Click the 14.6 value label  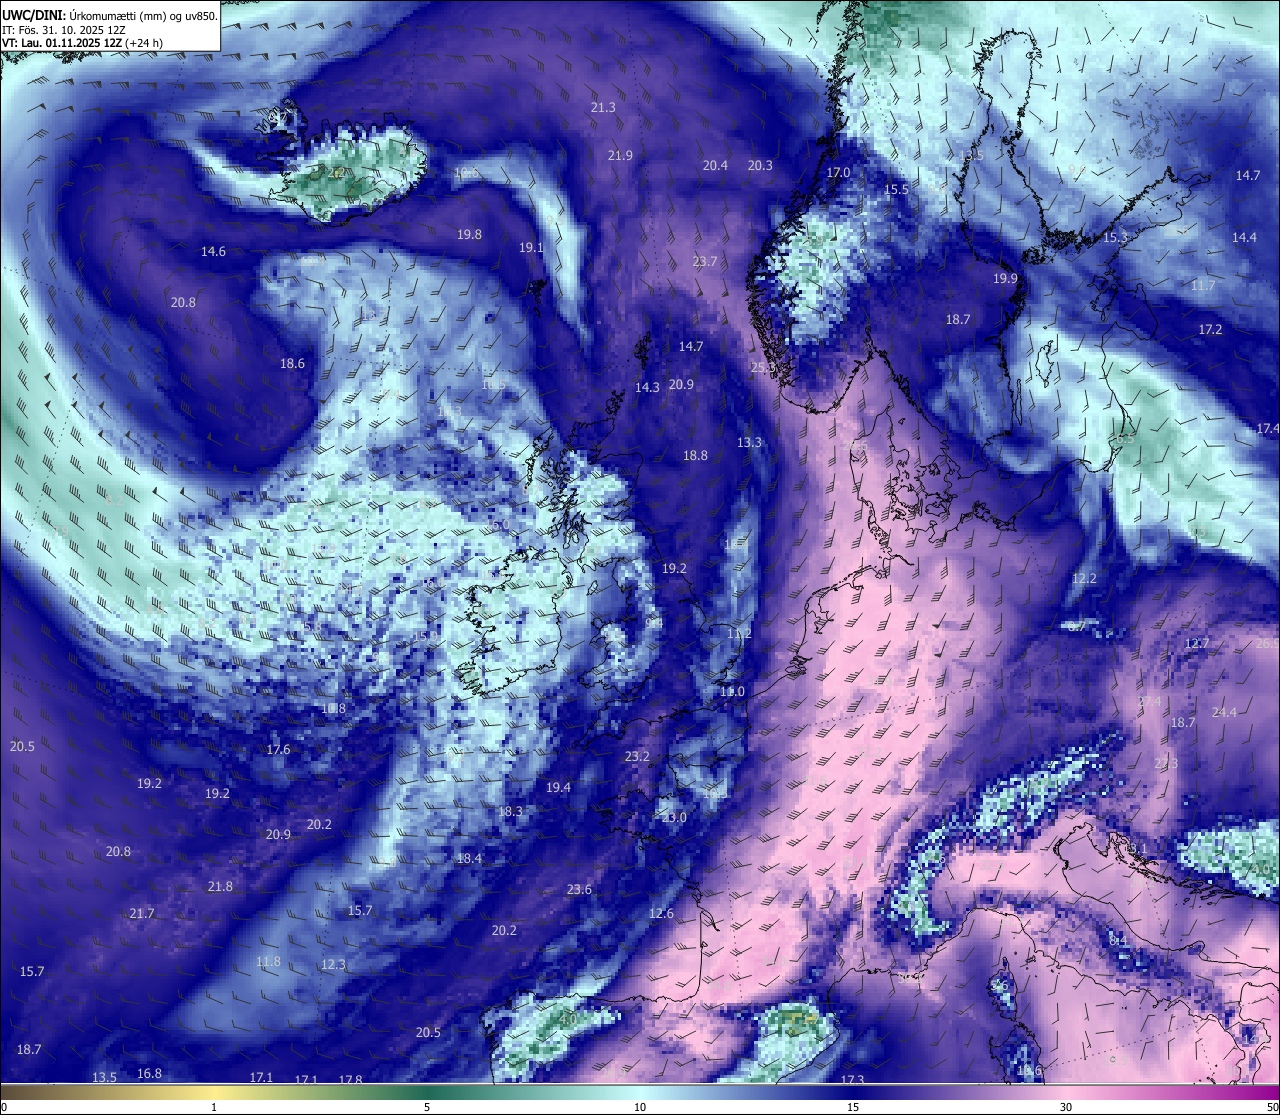coord(213,251)
